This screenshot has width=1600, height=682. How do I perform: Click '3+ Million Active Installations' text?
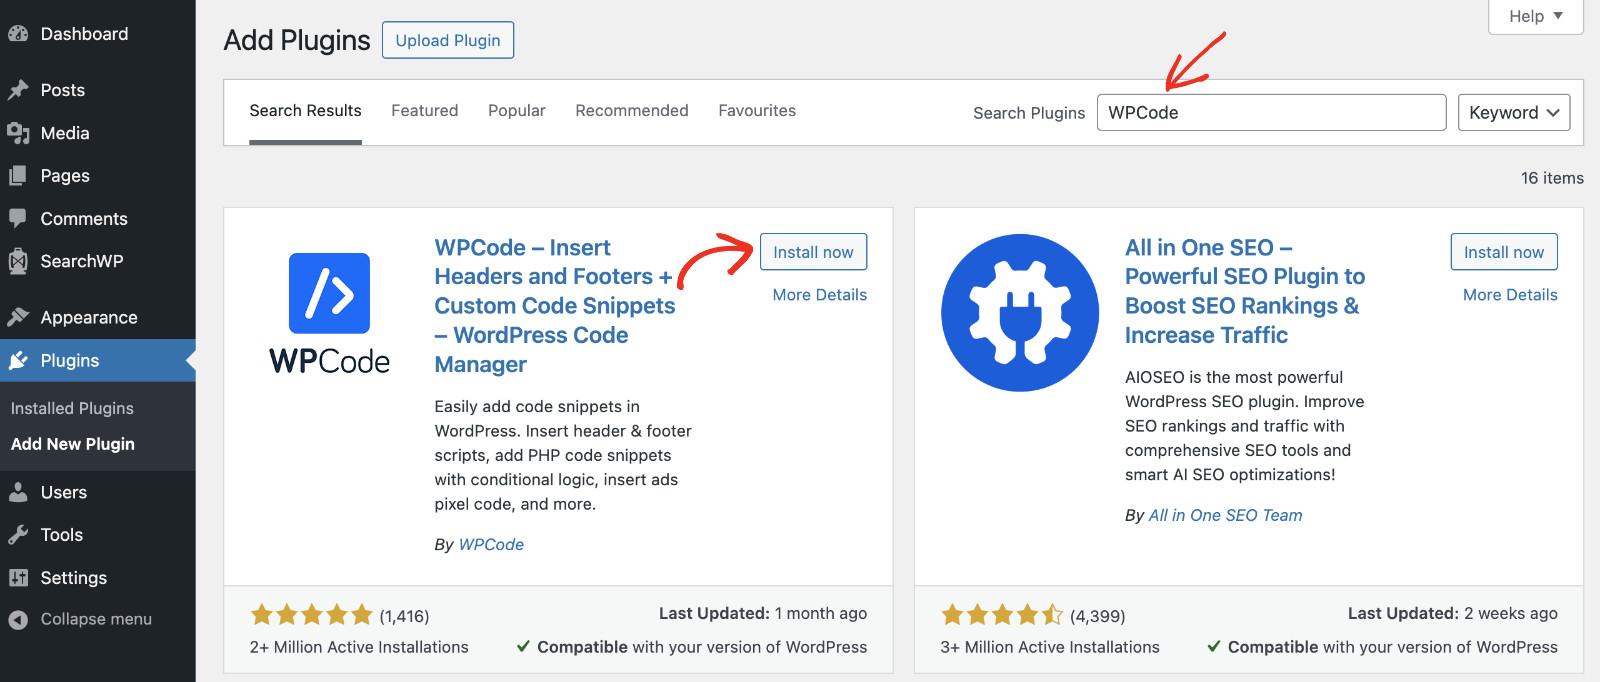[1050, 648]
